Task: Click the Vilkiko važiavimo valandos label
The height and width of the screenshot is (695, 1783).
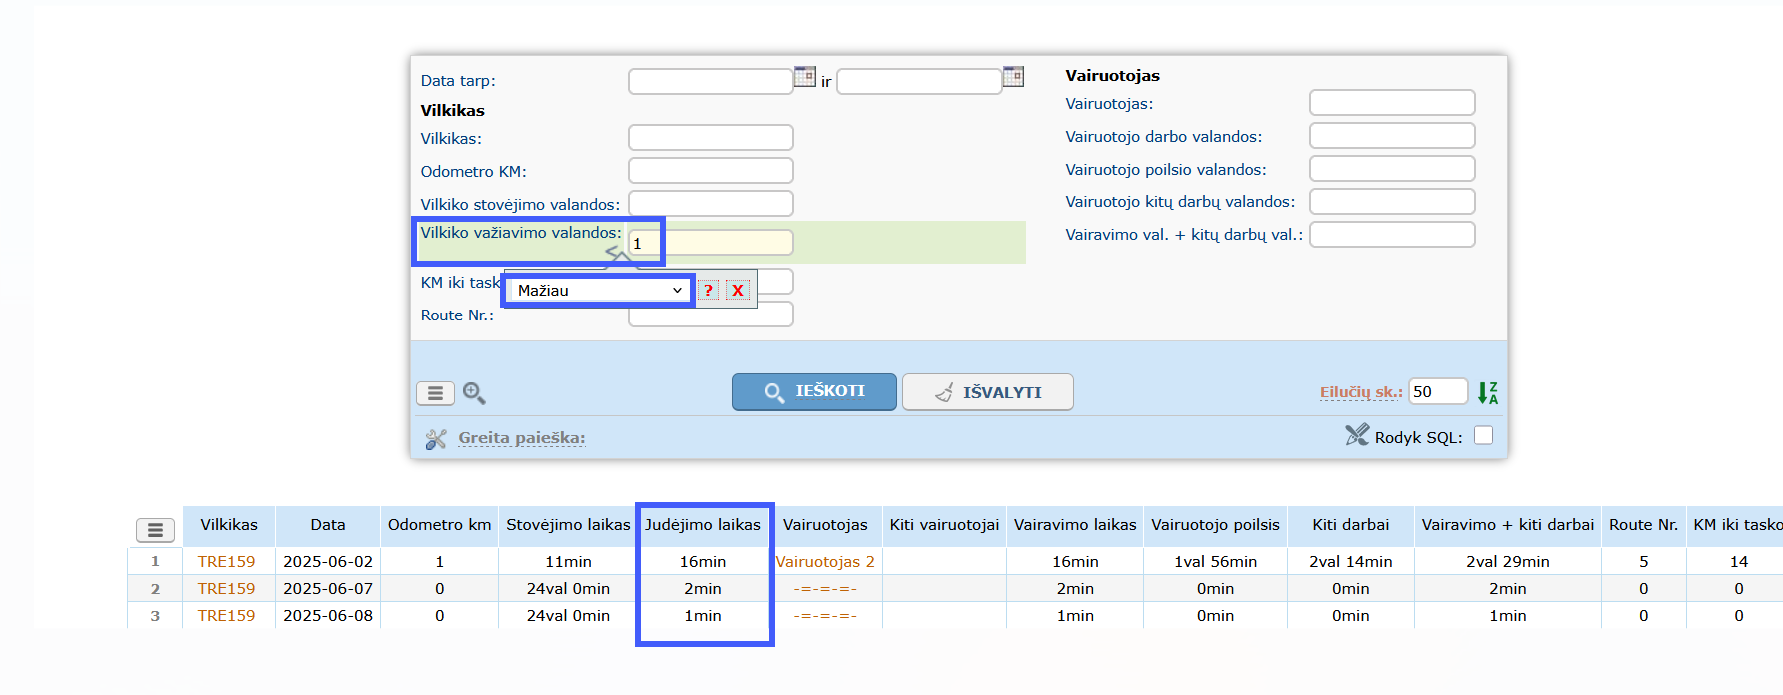Action: (x=520, y=233)
